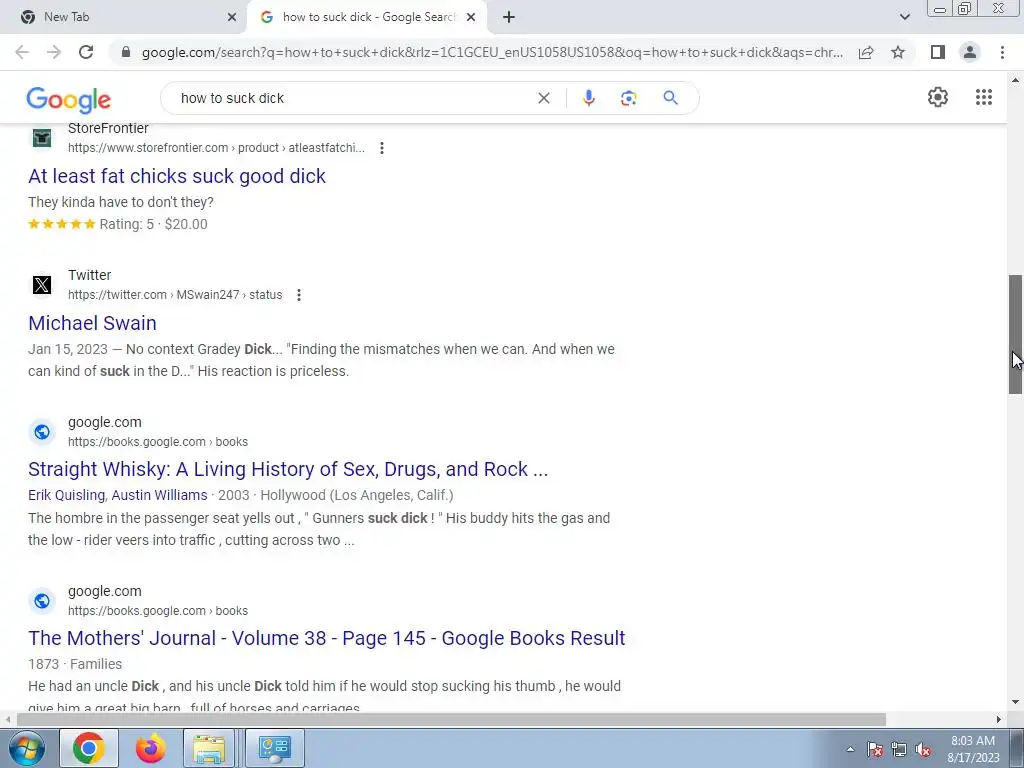
Task: Show hidden tray icons arrow
Action: pyautogui.click(x=850, y=749)
